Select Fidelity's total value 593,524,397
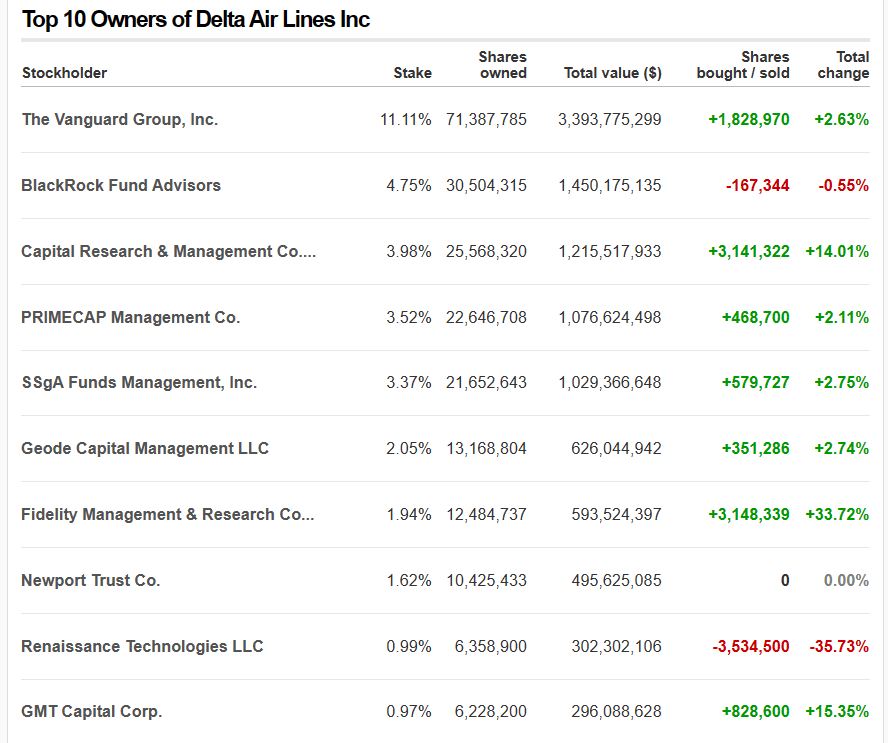 (x=616, y=514)
